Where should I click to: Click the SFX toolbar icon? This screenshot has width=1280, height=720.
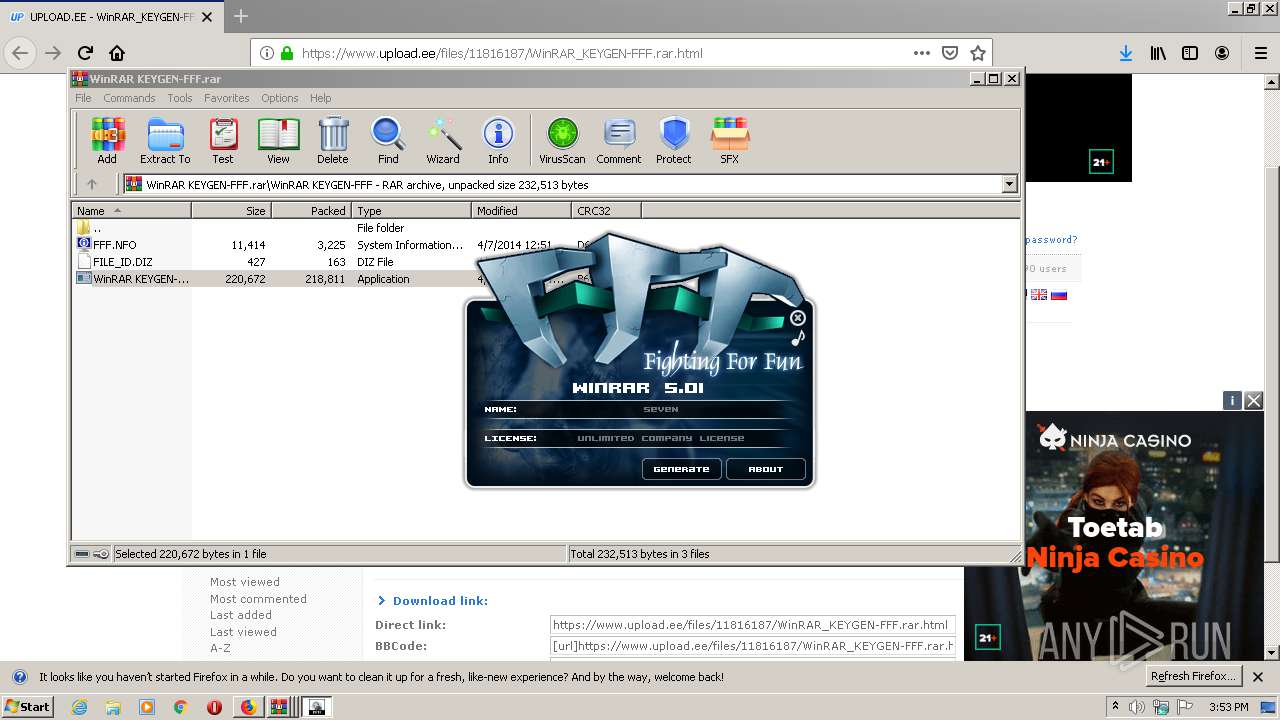730,140
